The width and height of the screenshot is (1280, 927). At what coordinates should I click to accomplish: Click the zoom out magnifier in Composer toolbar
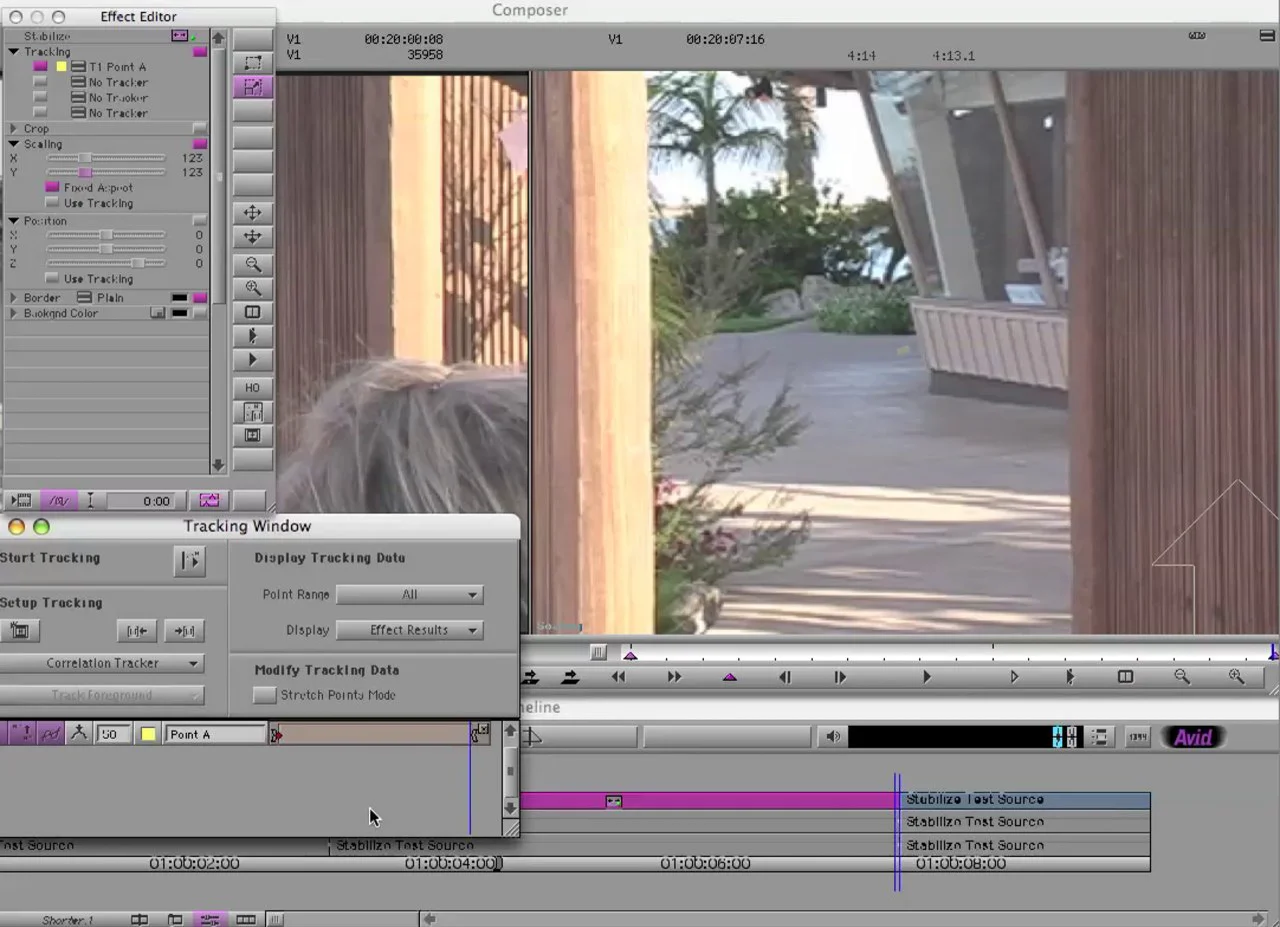tap(1182, 677)
